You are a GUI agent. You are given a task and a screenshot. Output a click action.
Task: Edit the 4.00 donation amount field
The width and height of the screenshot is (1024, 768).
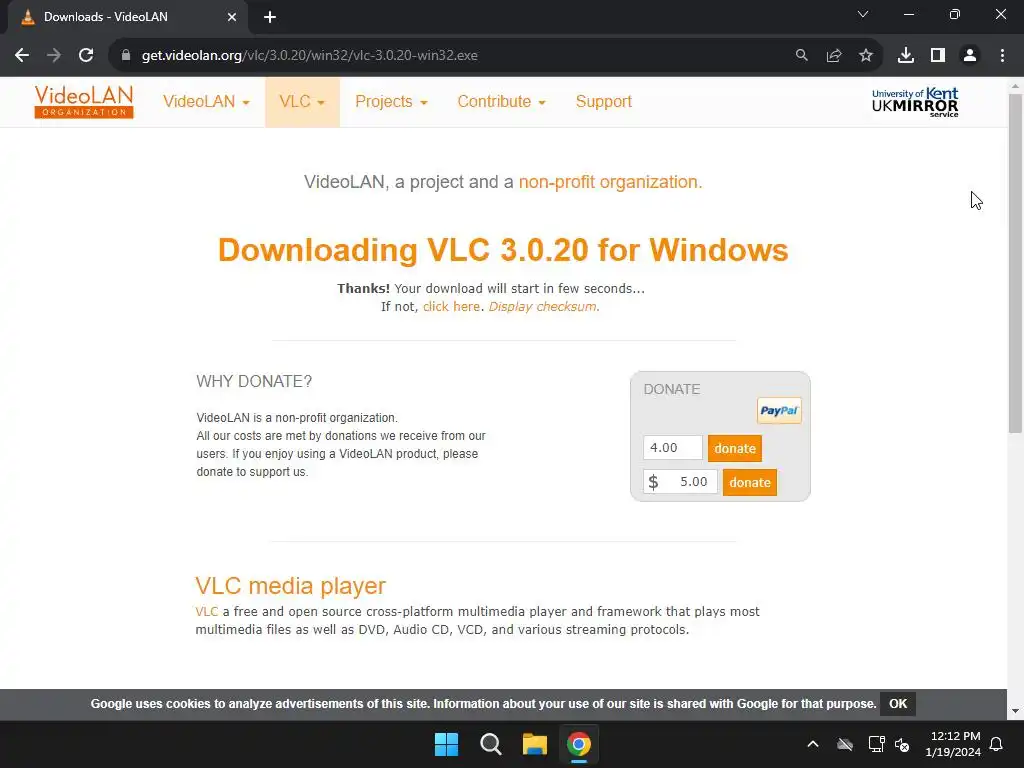tap(673, 448)
